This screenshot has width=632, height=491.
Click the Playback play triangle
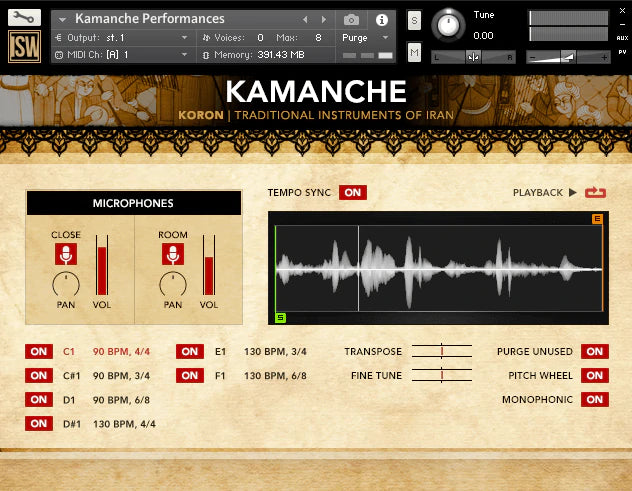pyautogui.click(x=573, y=192)
